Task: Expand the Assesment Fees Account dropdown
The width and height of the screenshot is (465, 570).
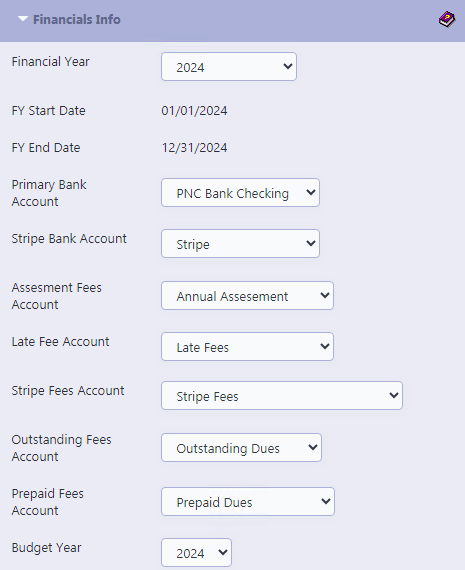Action: point(247,296)
